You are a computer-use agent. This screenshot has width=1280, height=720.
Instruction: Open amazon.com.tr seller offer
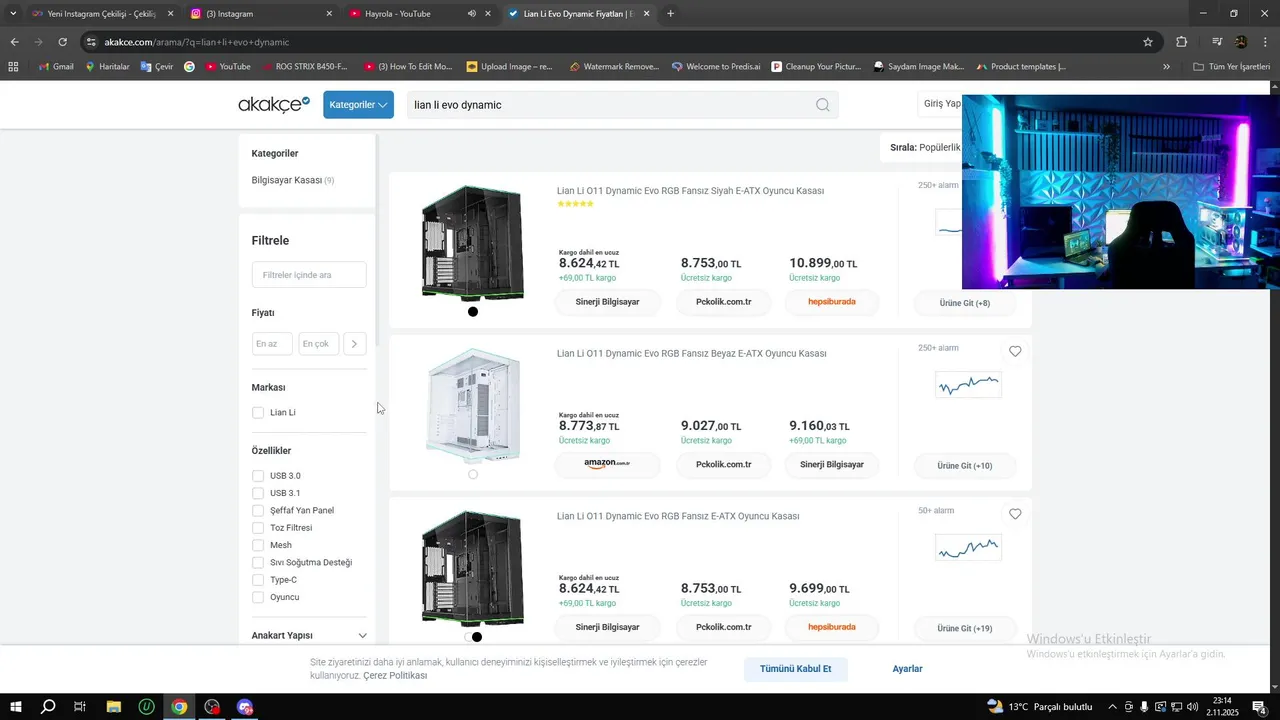[x=607, y=464]
